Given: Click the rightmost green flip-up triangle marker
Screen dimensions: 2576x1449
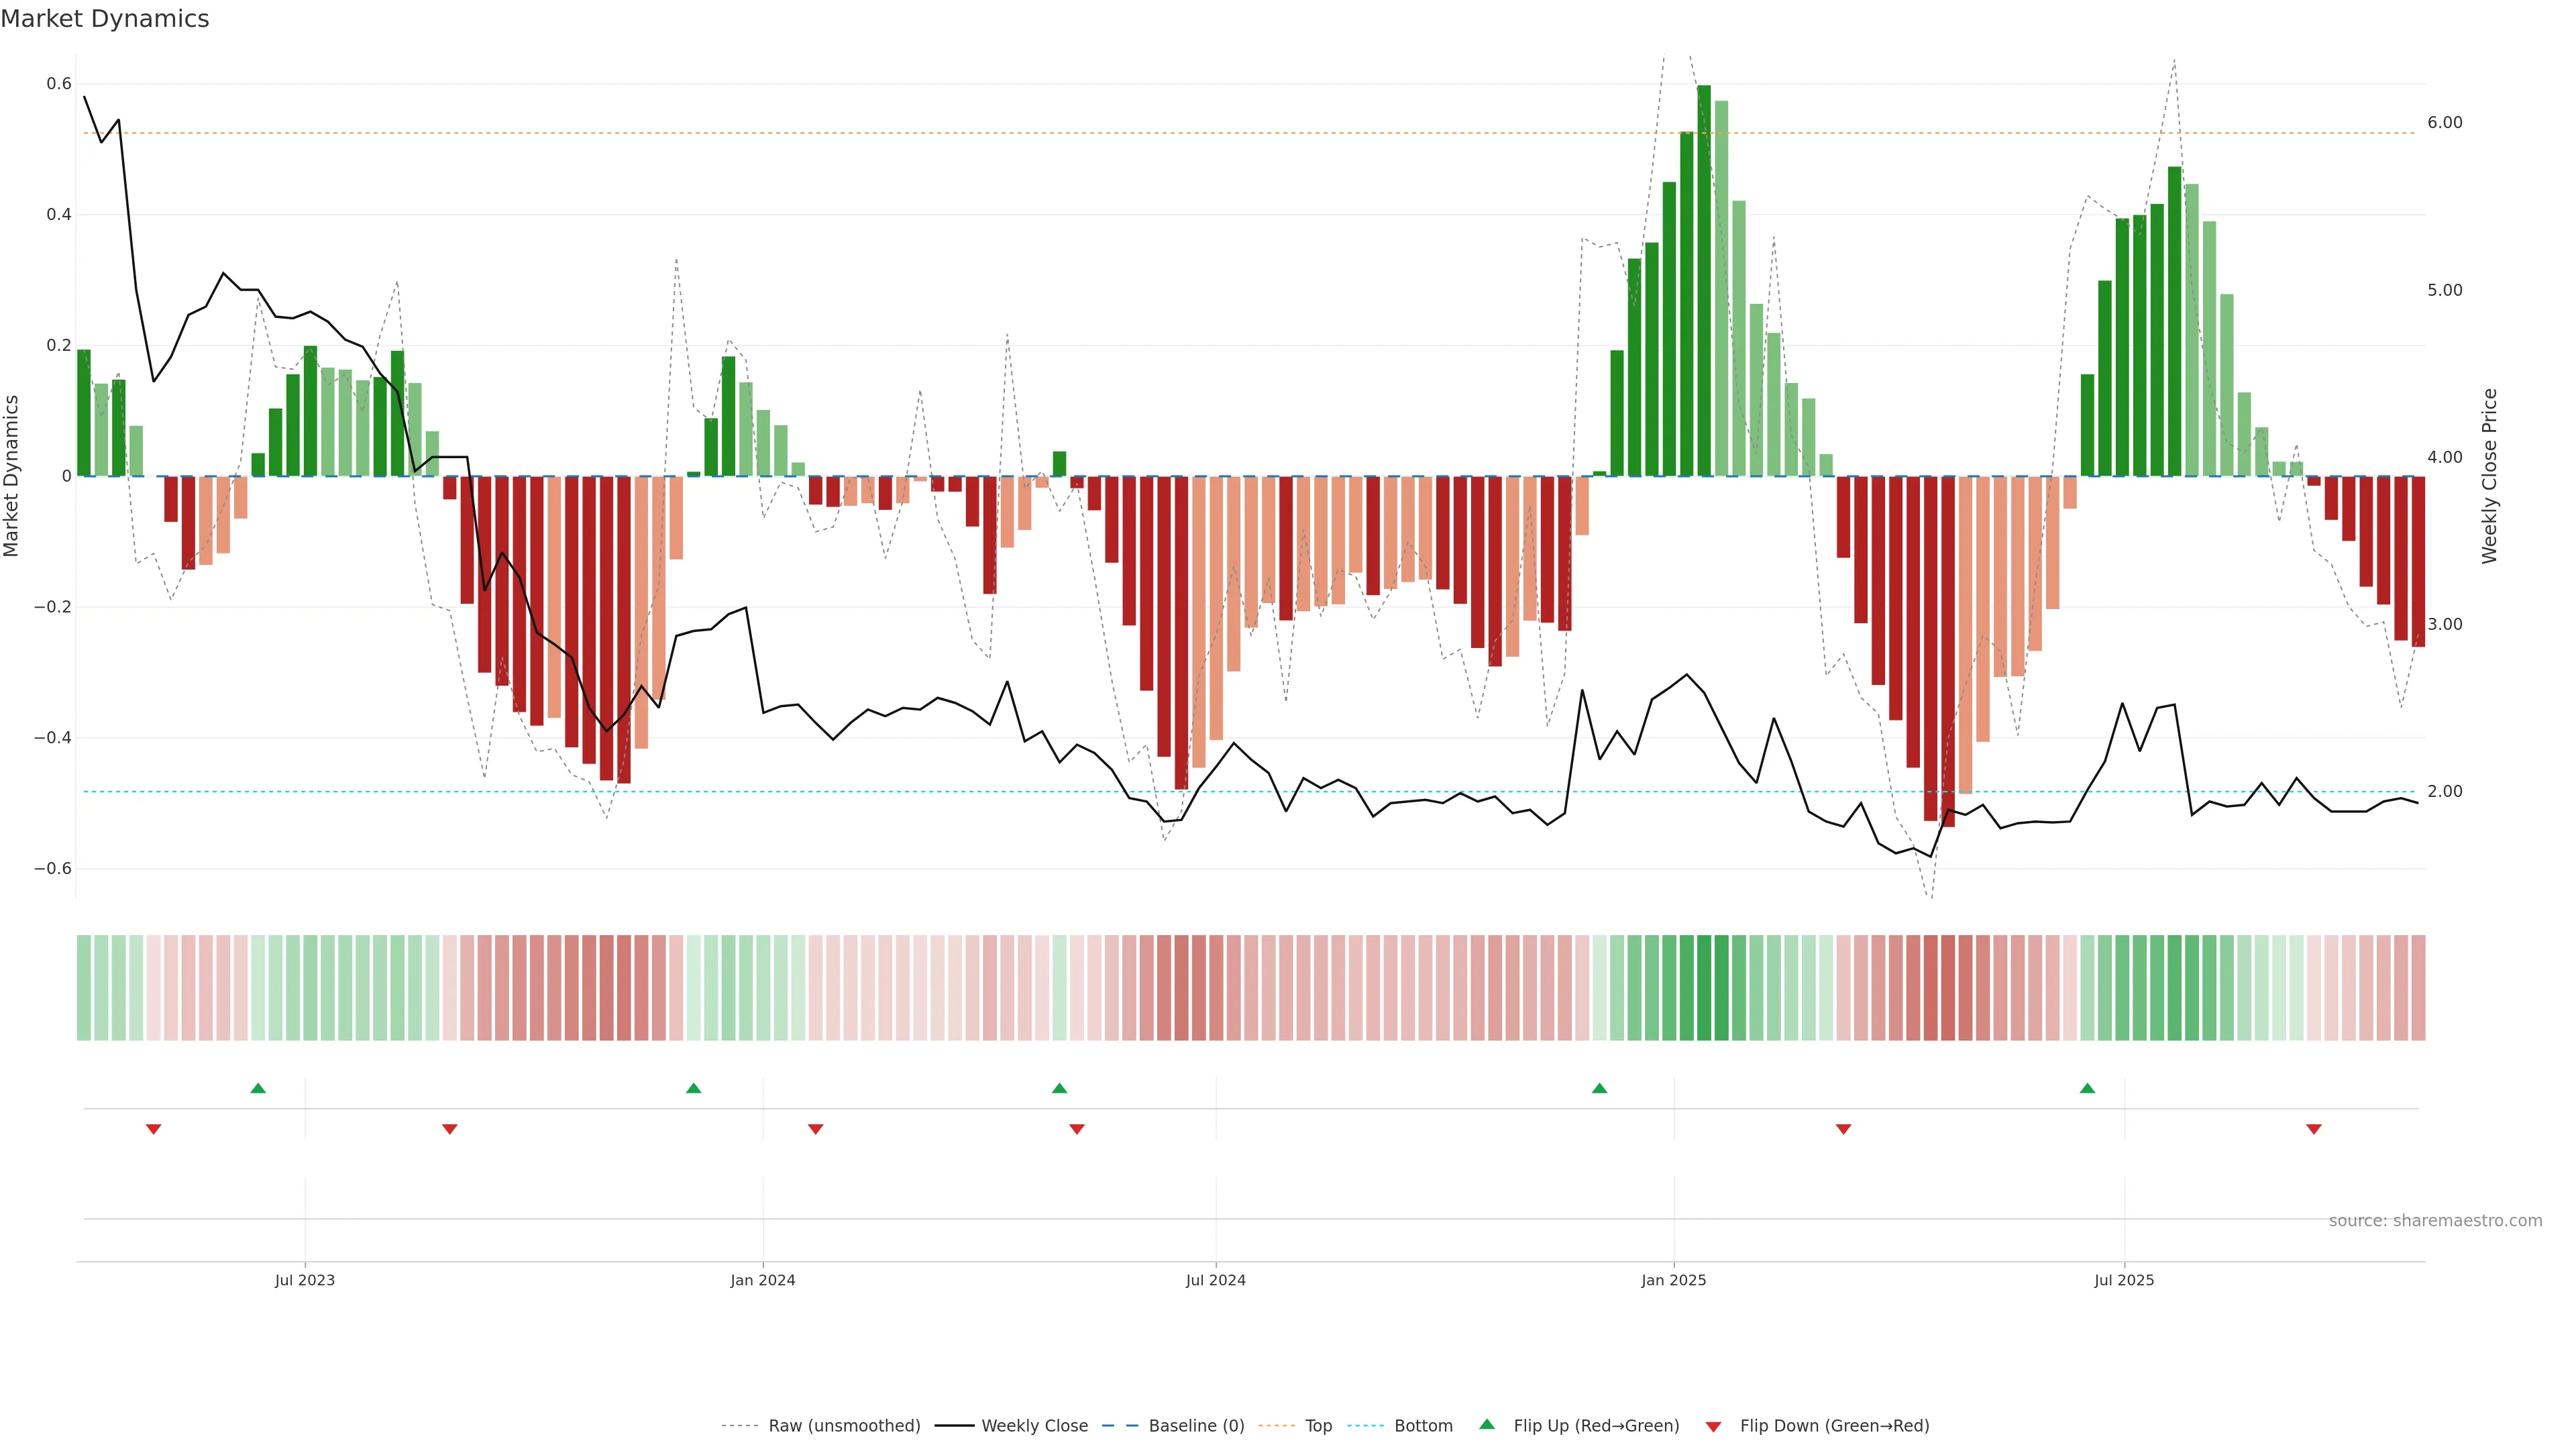Looking at the screenshot, I should click(x=2087, y=1088).
